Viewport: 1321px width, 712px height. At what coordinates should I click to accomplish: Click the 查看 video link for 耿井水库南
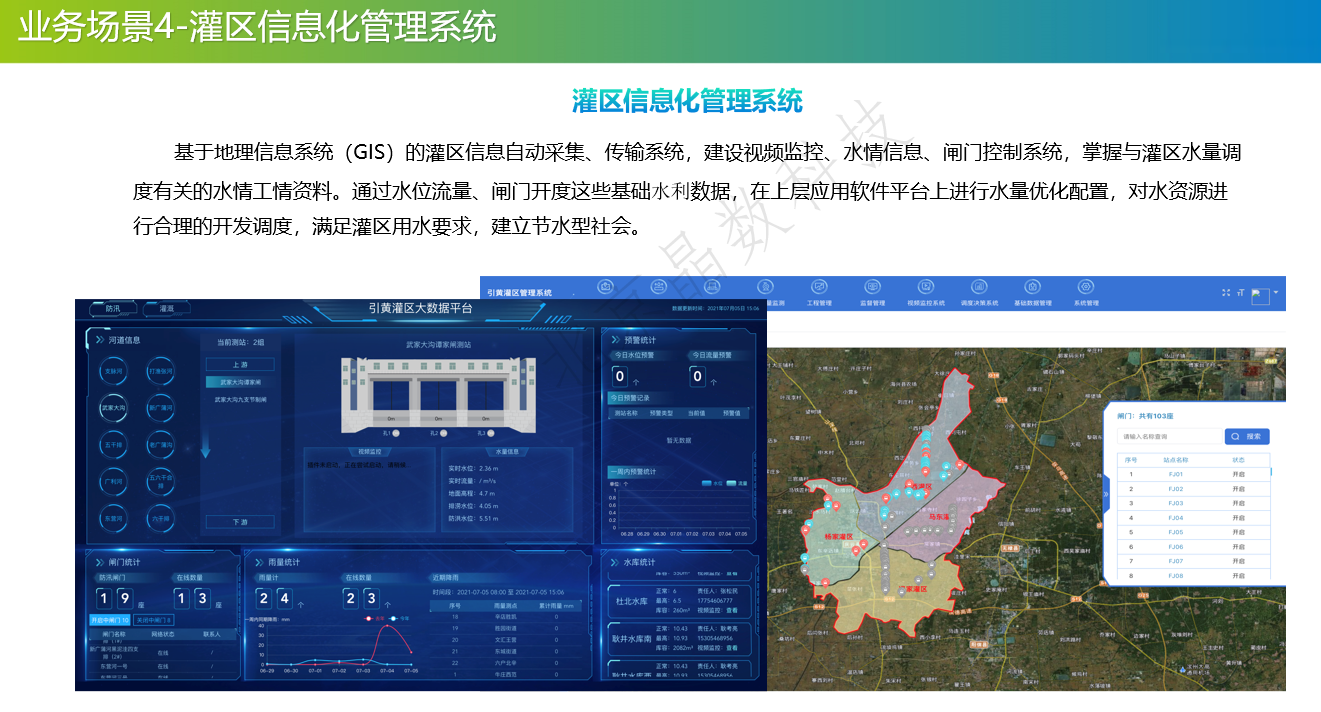734,648
